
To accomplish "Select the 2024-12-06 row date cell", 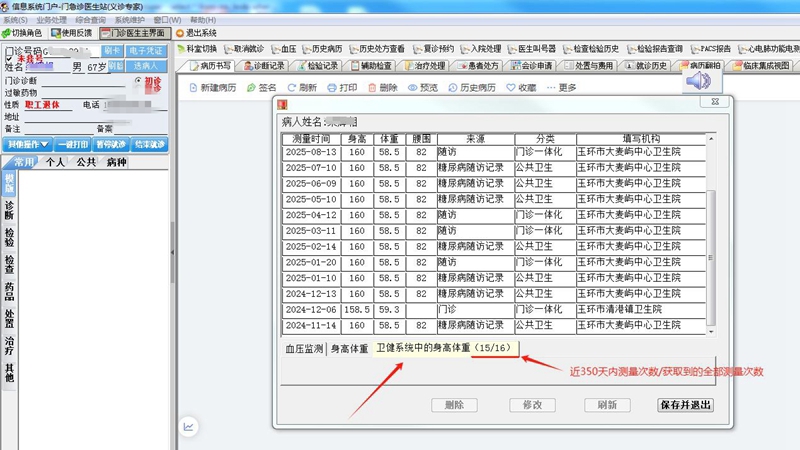I will pos(311,310).
